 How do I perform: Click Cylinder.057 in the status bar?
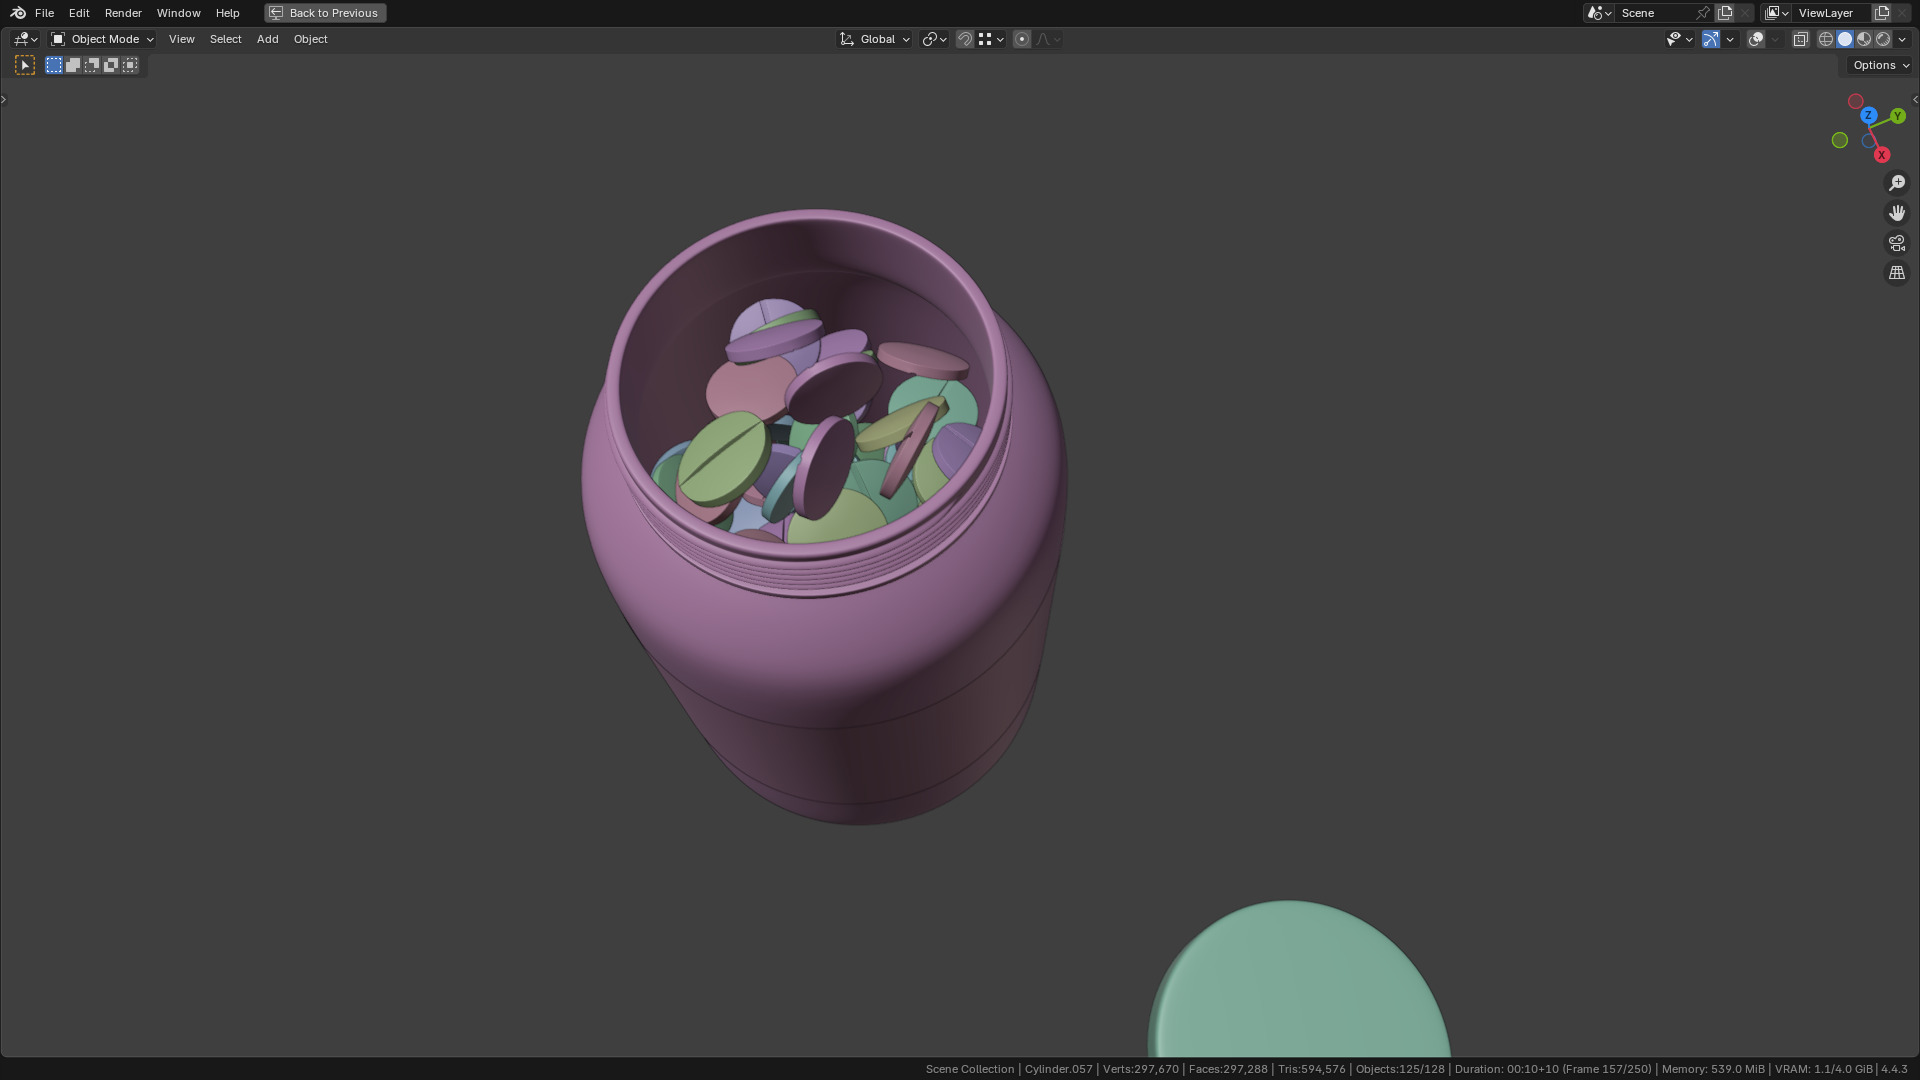tap(1058, 1069)
